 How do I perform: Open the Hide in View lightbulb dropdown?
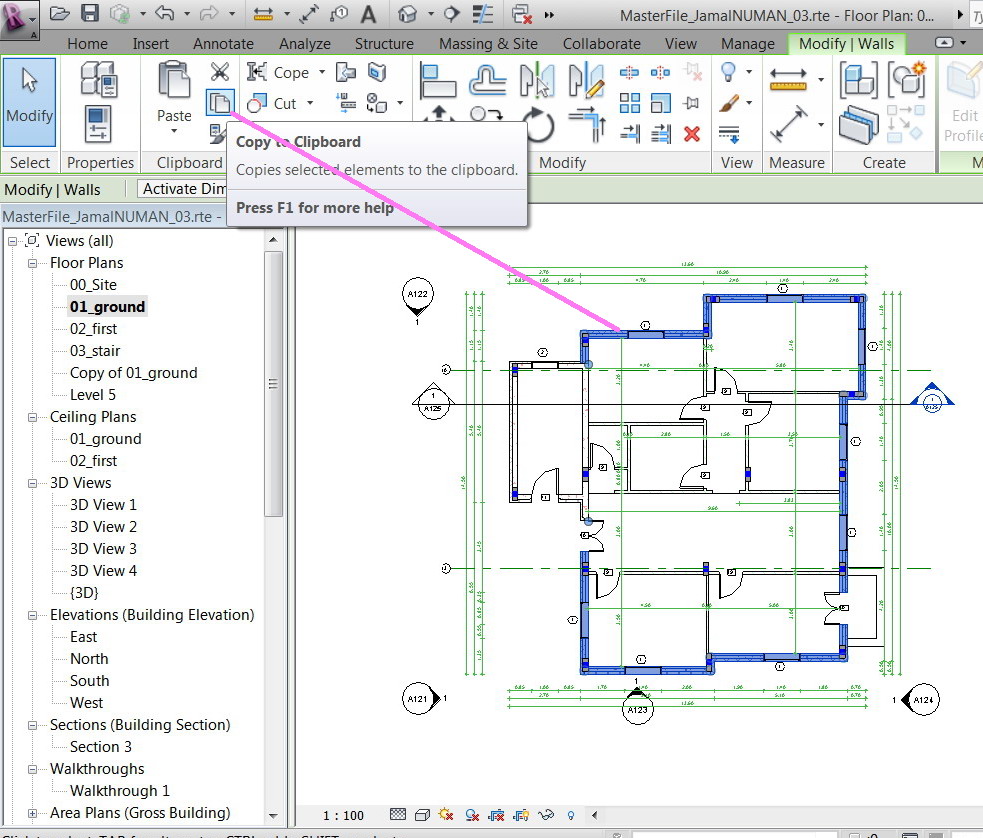click(x=749, y=72)
